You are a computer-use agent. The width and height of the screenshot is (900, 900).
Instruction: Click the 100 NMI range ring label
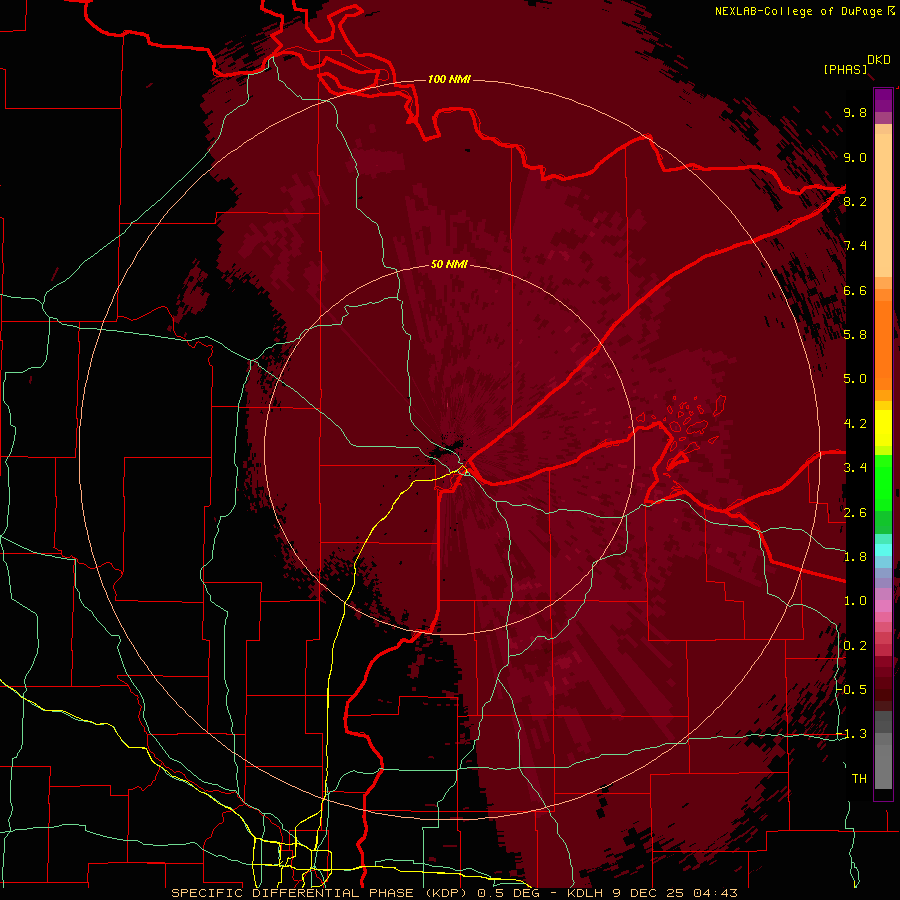point(449,79)
